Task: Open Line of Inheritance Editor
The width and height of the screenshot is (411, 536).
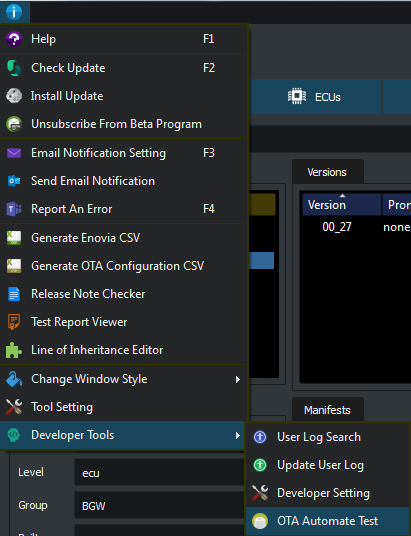Action: 123,350
